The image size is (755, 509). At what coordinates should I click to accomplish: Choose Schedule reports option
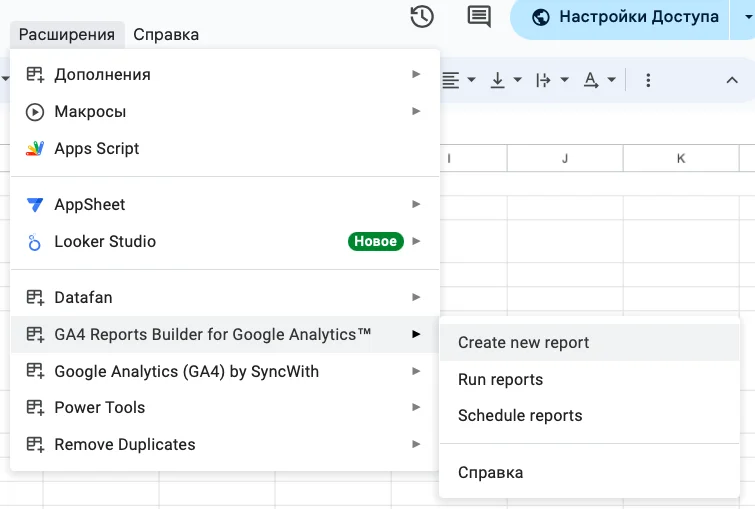tap(520, 416)
